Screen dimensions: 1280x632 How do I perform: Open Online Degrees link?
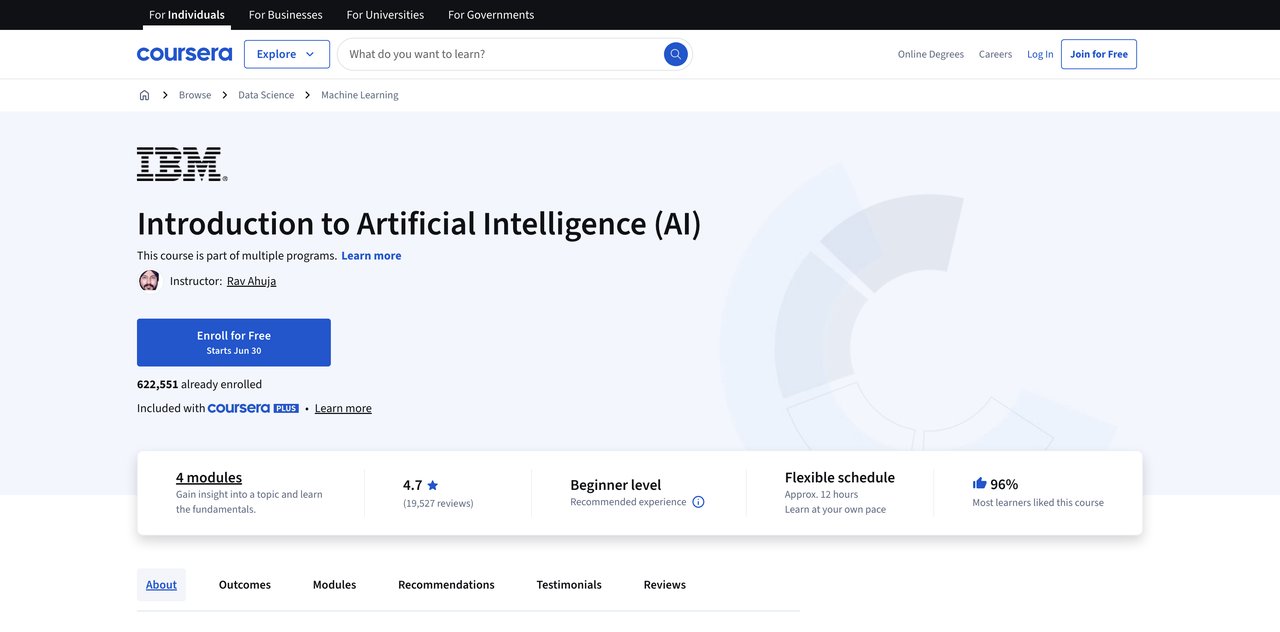pyautogui.click(x=931, y=54)
